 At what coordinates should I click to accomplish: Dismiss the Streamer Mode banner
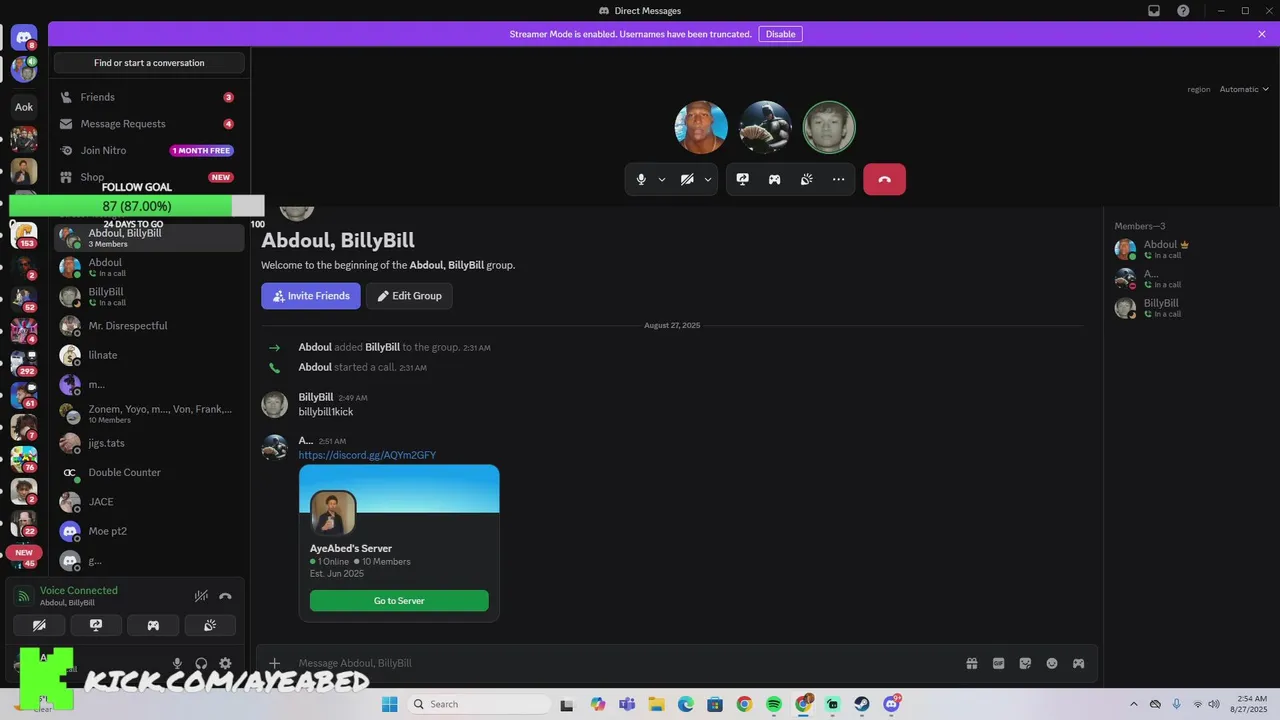[1262, 34]
